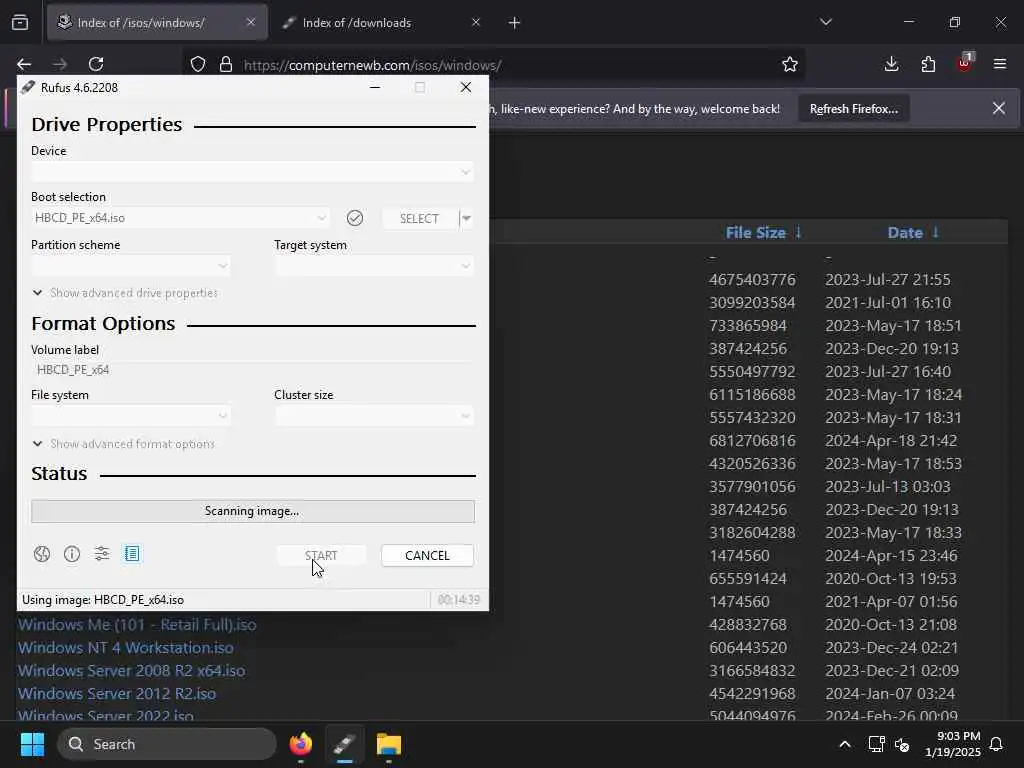Click the SELECT button in Rufus
Viewport: 1024px width, 768px height.
pos(419,218)
